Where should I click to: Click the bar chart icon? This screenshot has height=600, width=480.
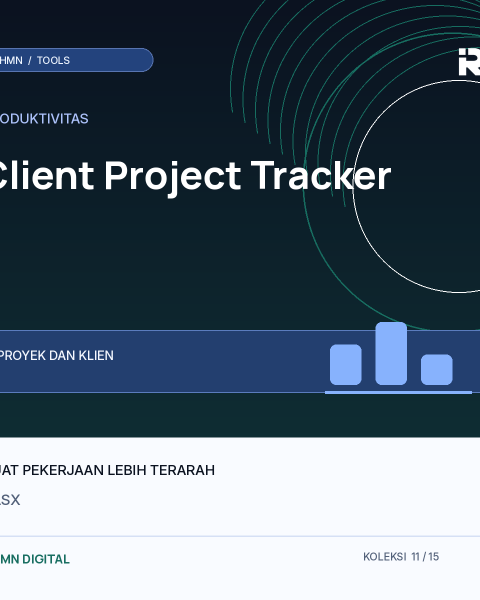coord(398,358)
